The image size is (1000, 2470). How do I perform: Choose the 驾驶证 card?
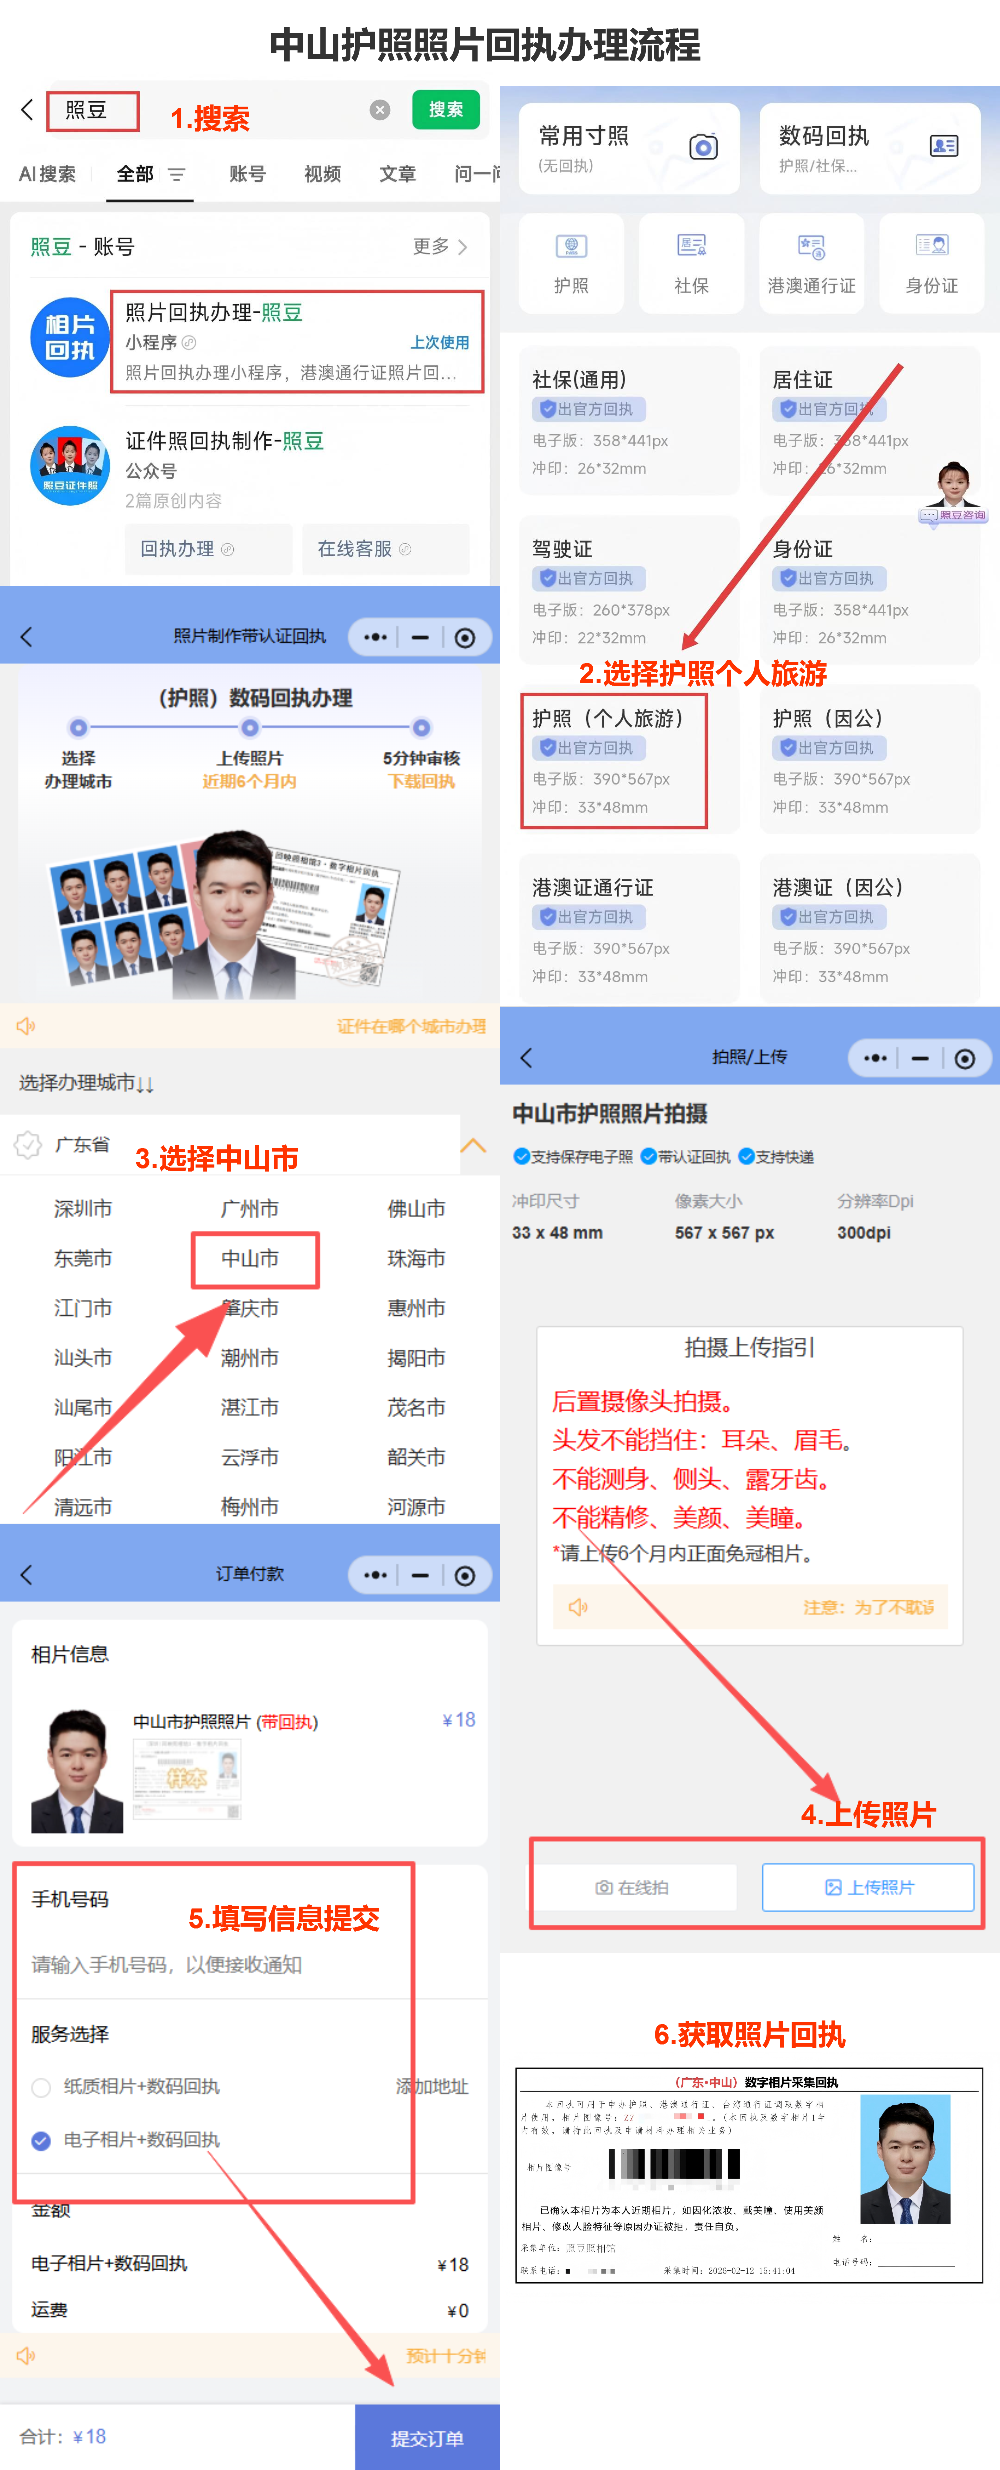coord(629,590)
